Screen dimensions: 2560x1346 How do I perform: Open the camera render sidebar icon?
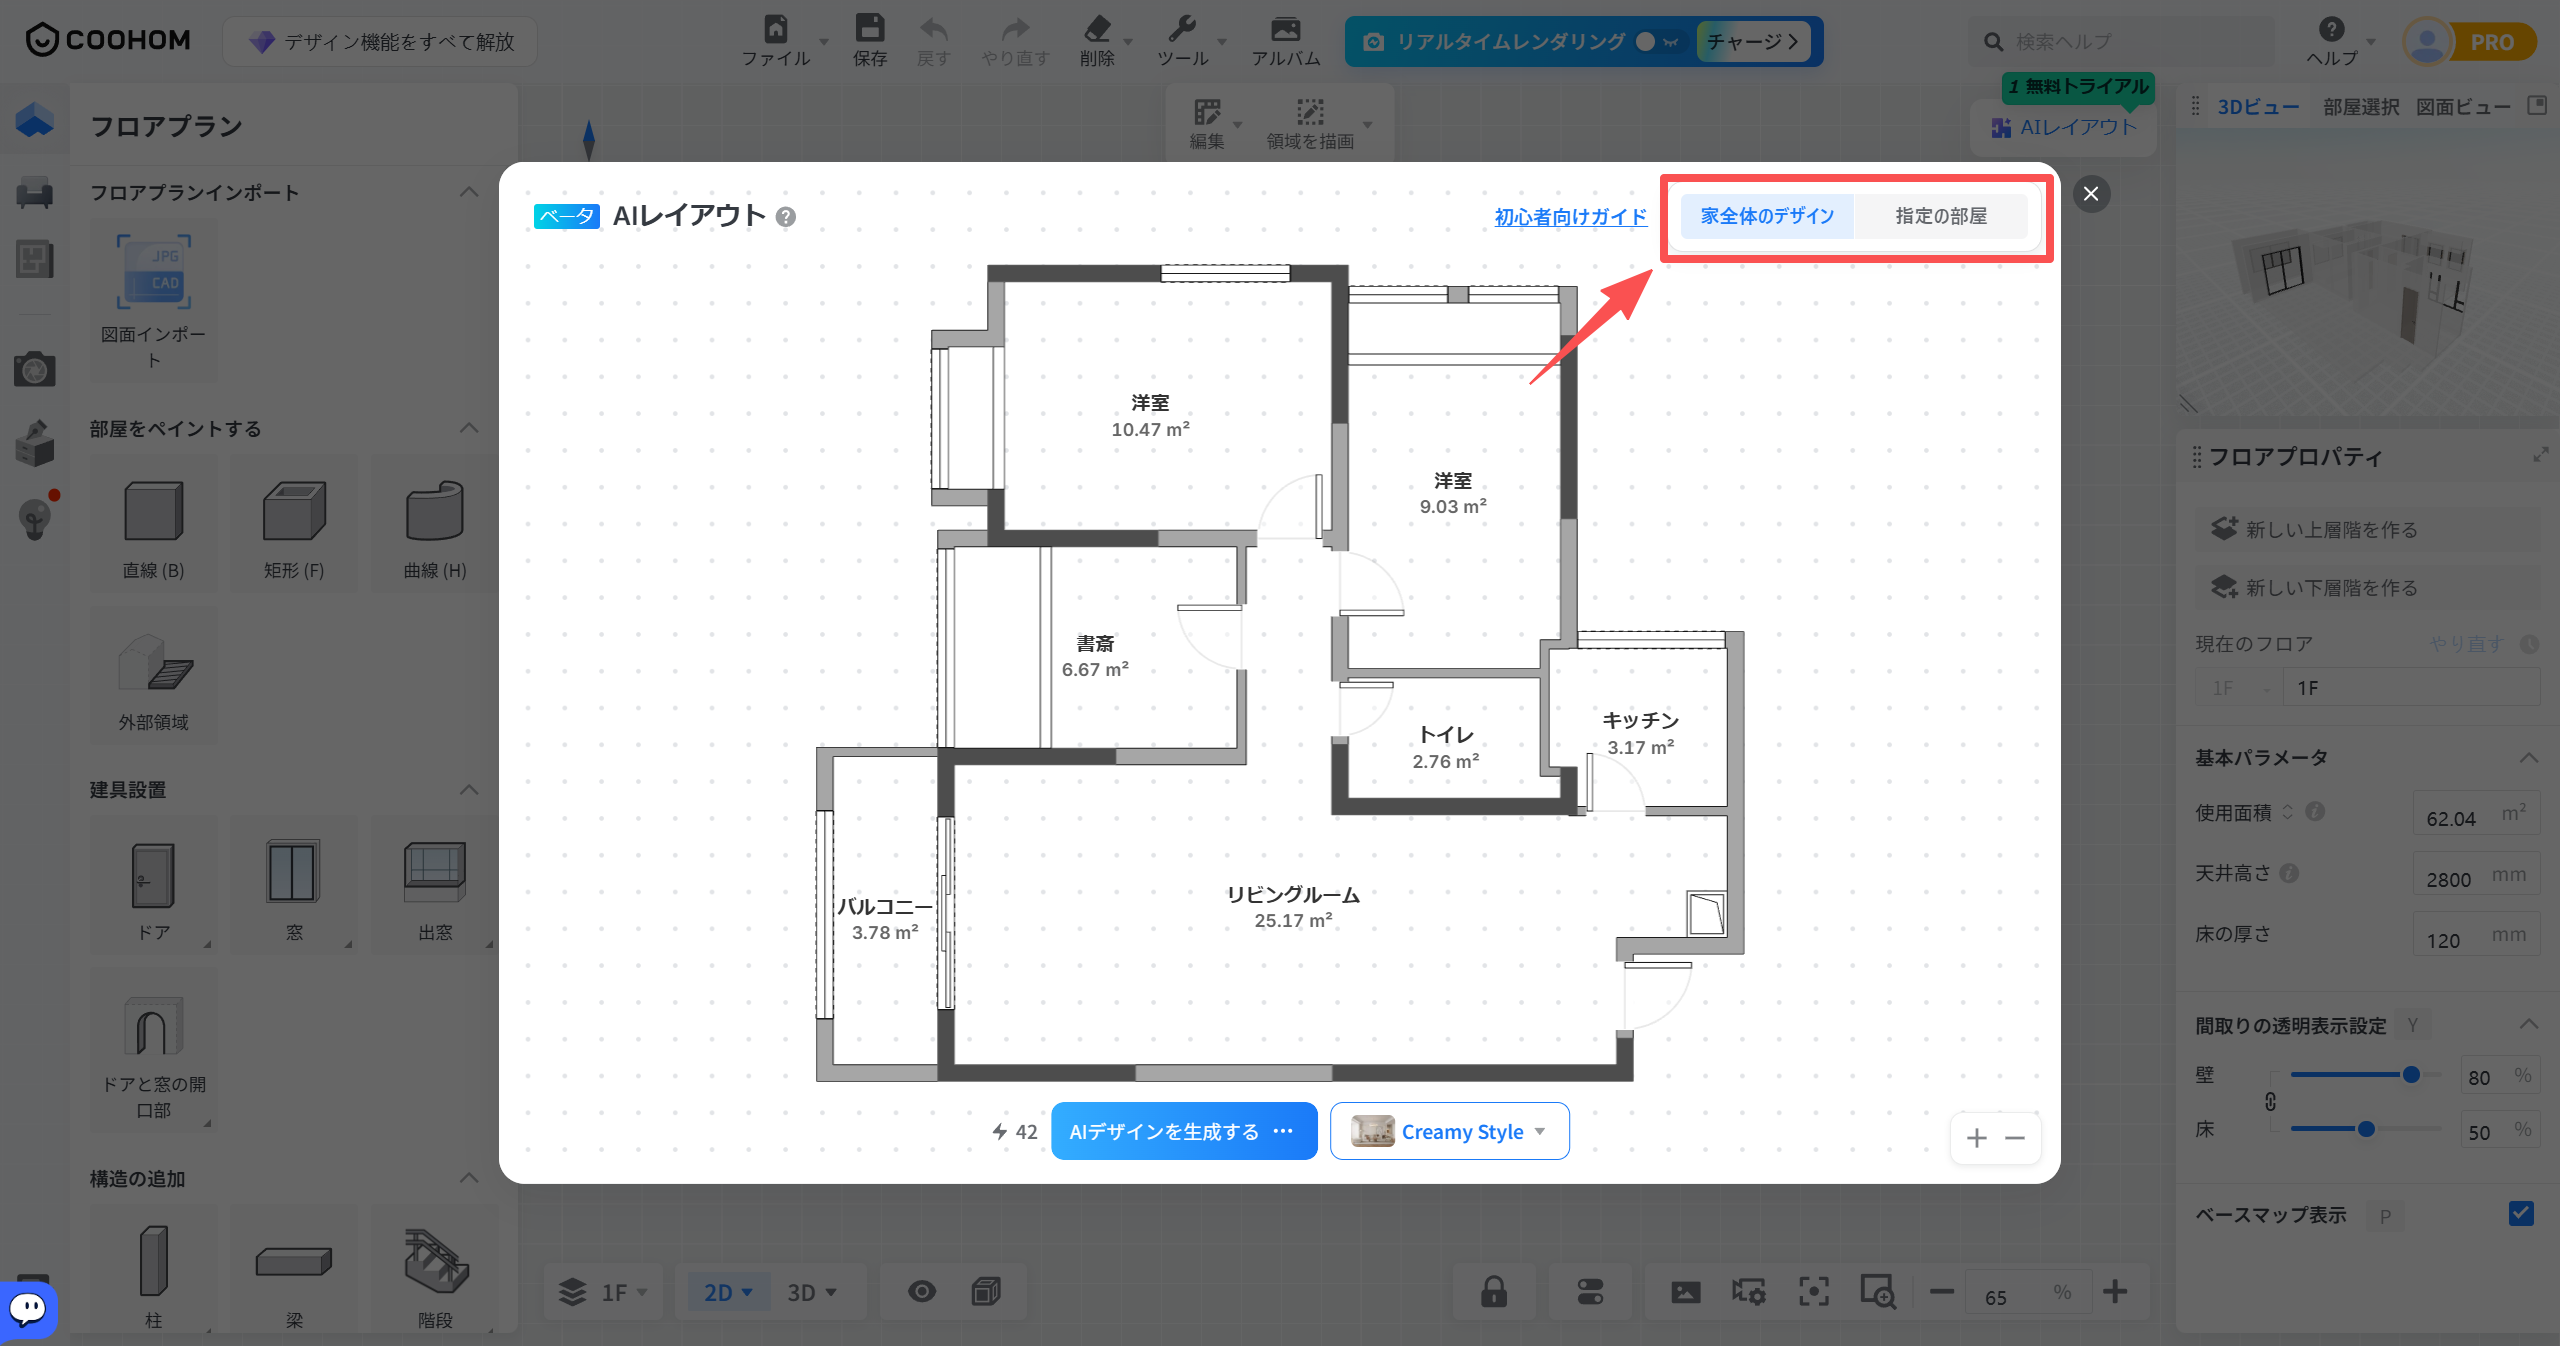[34, 368]
